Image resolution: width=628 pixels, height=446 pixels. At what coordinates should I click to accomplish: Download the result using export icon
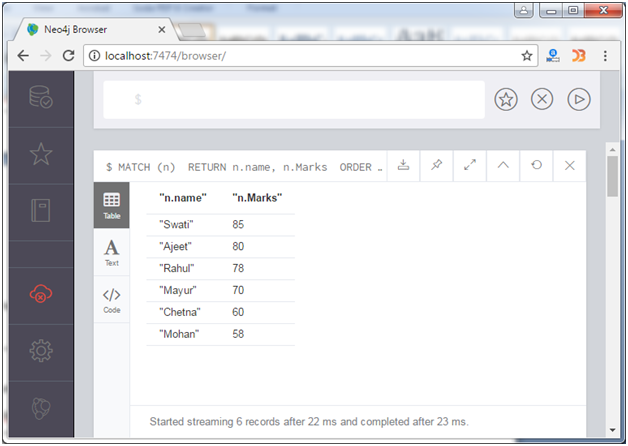click(403, 166)
